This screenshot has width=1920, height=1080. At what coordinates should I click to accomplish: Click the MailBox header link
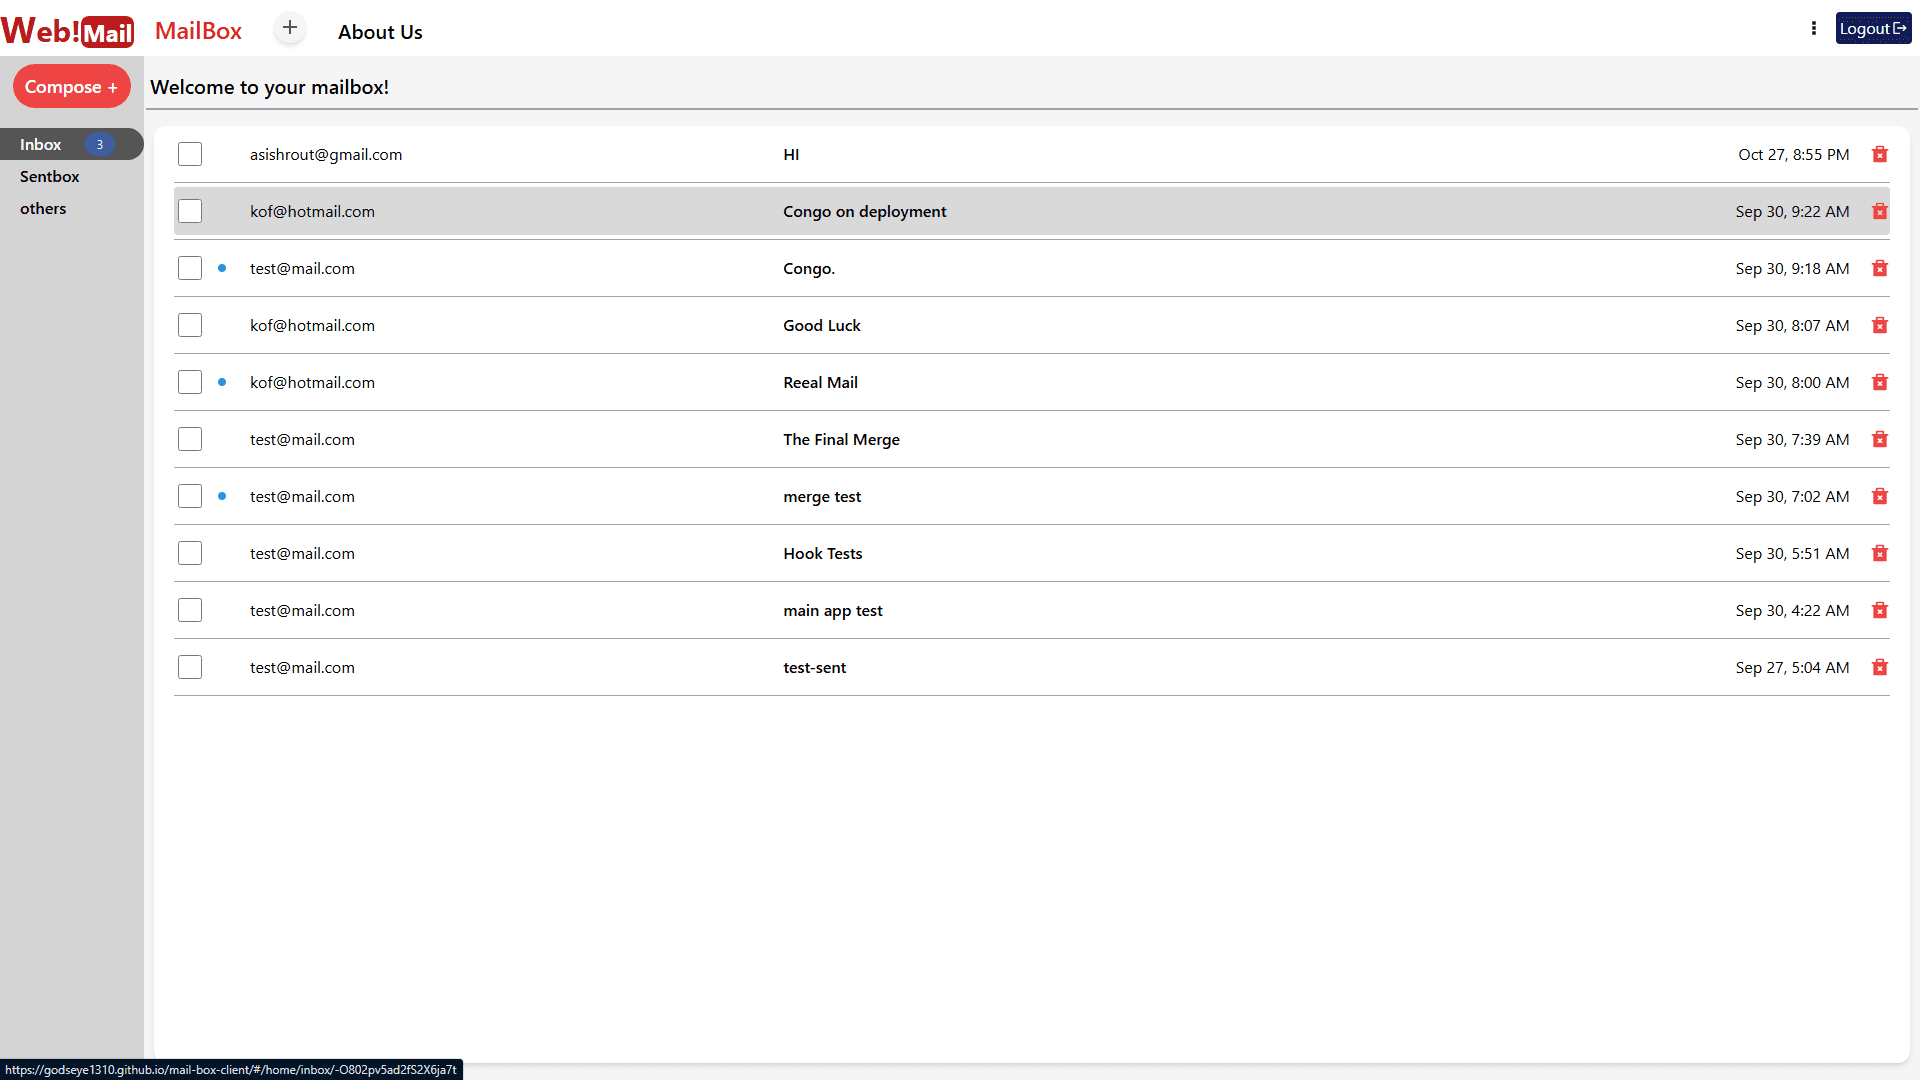198,31
